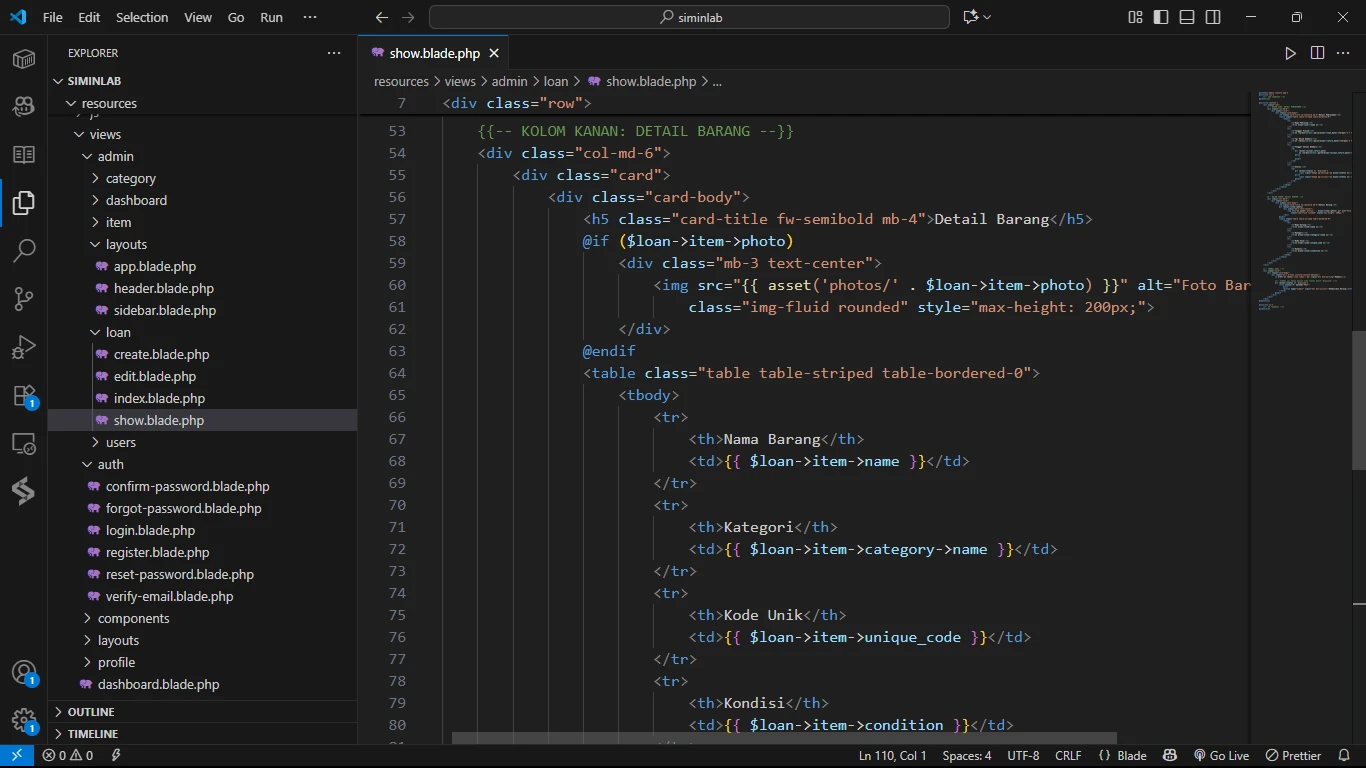1366x768 pixels.
Task: Collapse the loan folder
Action: 118,332
